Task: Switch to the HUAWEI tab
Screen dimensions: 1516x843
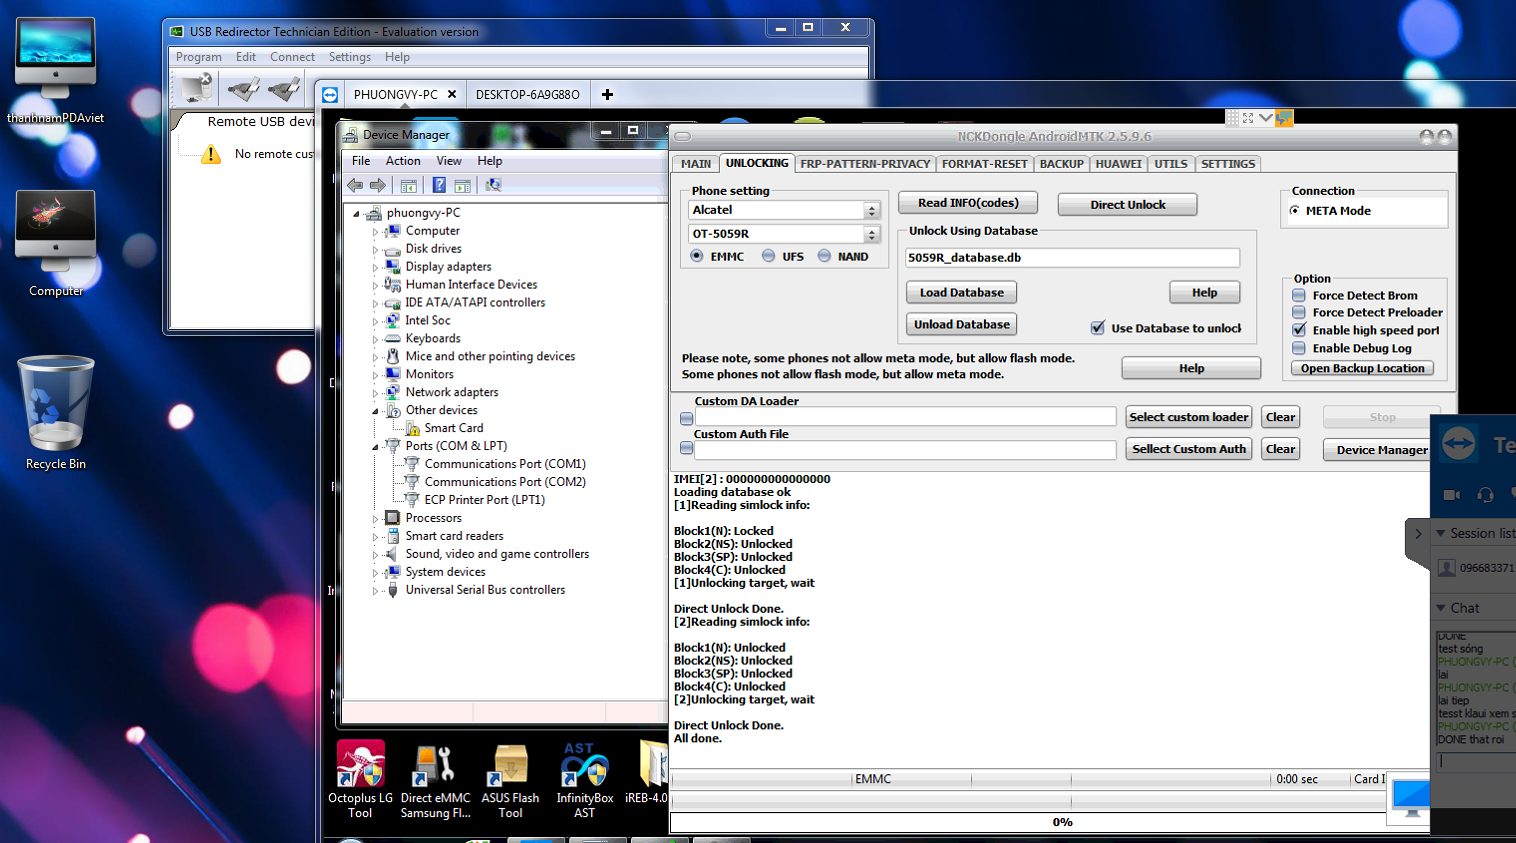Action: tap(1118, 164)
